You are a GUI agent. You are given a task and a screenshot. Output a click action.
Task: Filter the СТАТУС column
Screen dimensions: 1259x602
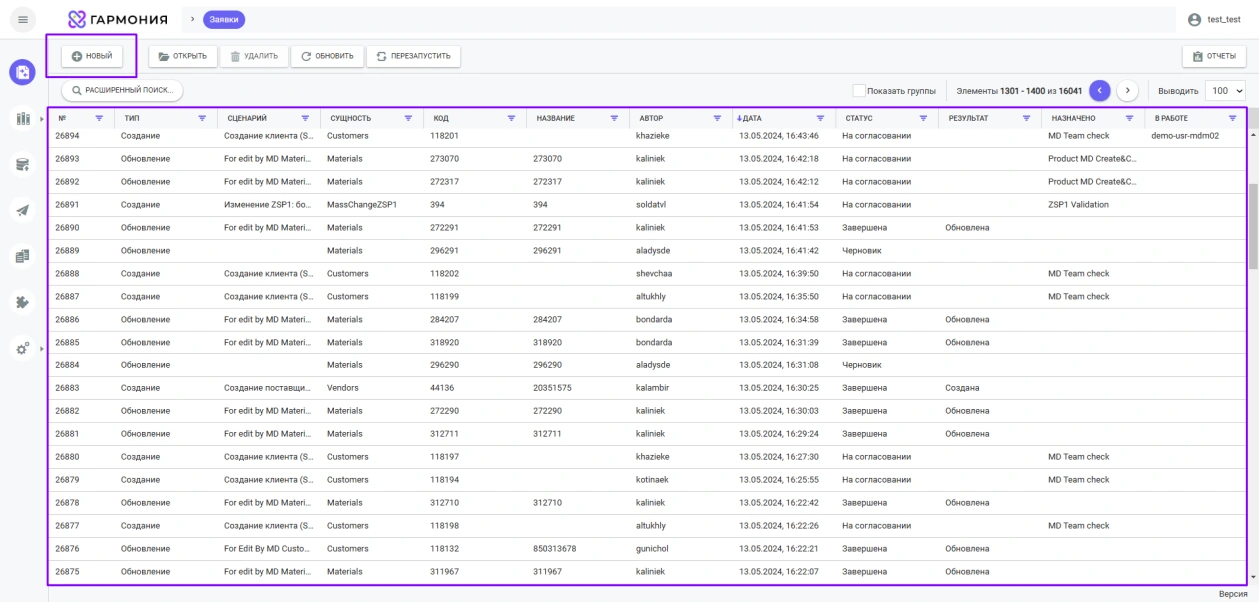tap(923, 118)
